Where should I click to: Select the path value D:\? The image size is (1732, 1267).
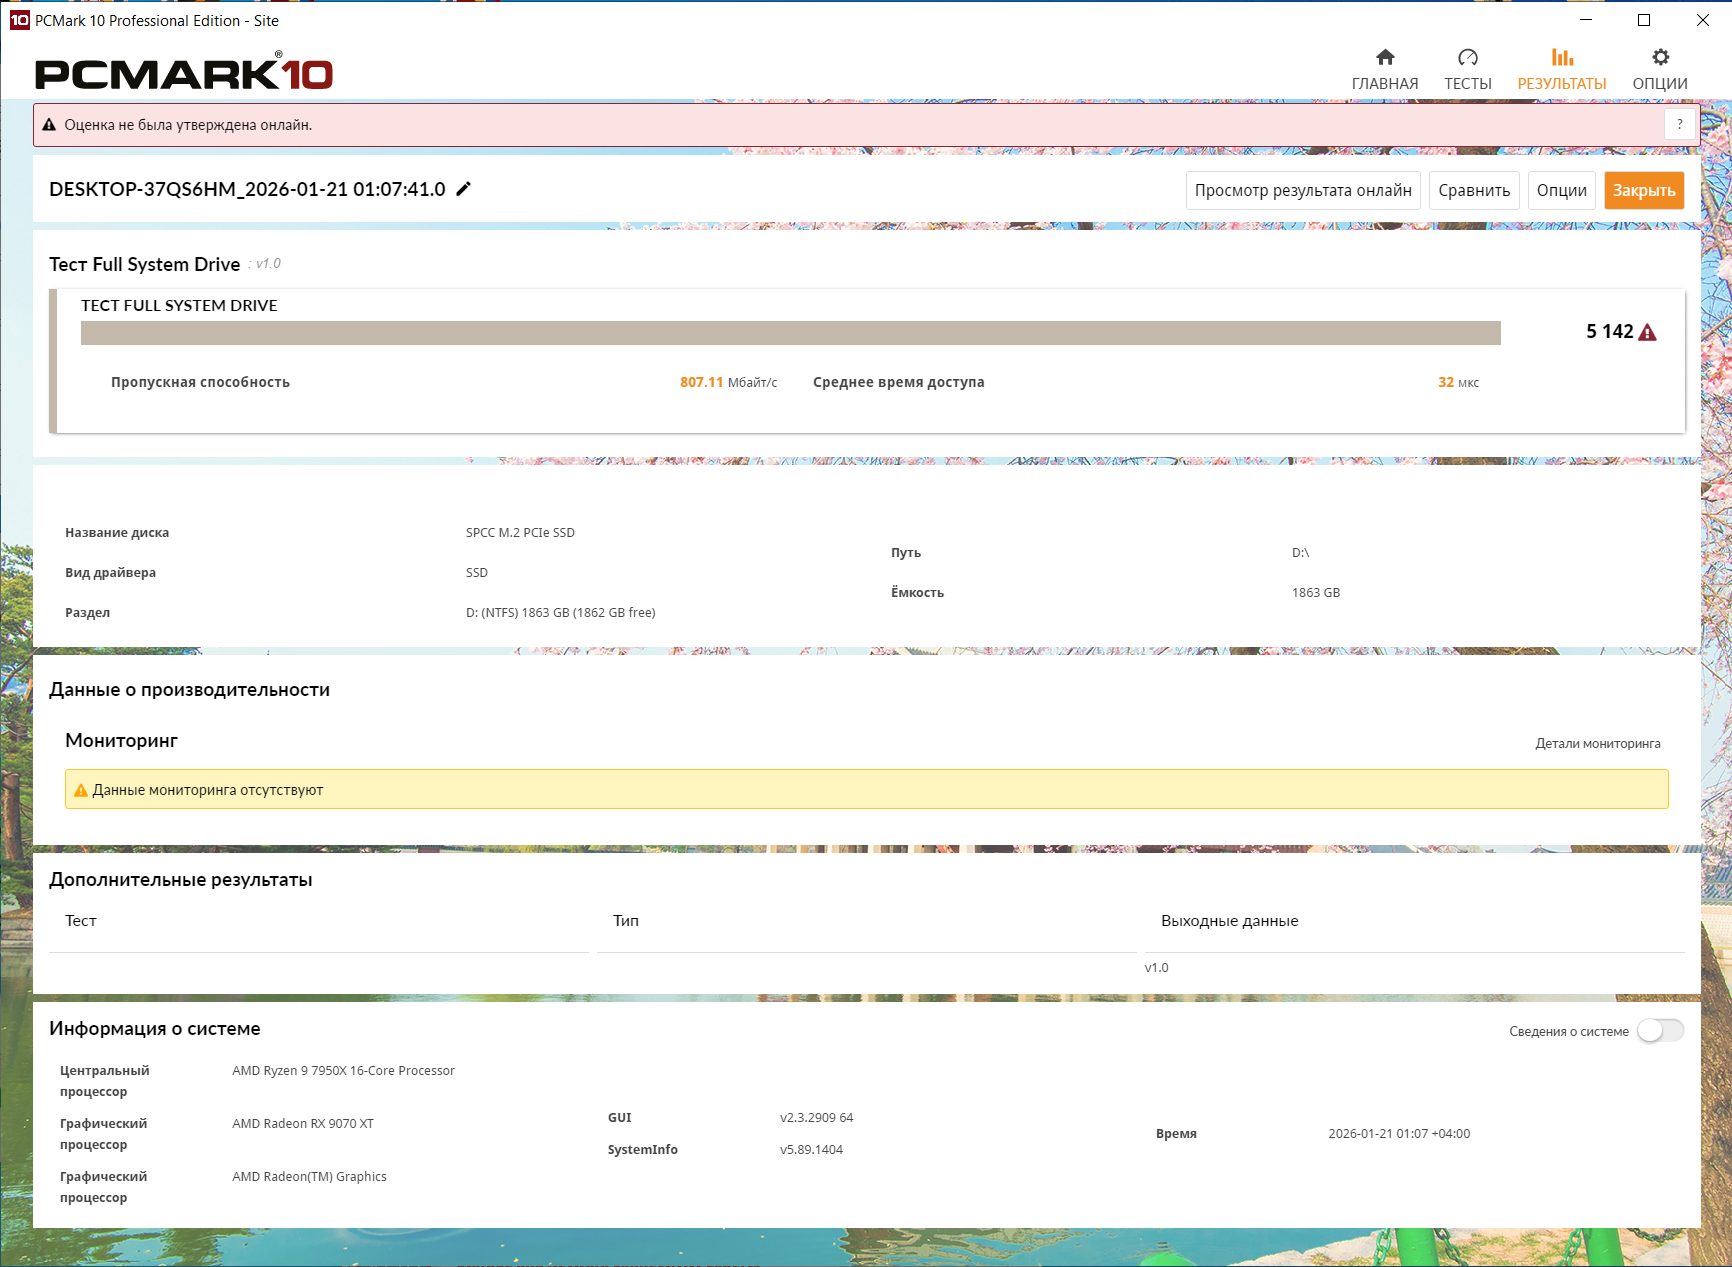[x=1300, y=553]
